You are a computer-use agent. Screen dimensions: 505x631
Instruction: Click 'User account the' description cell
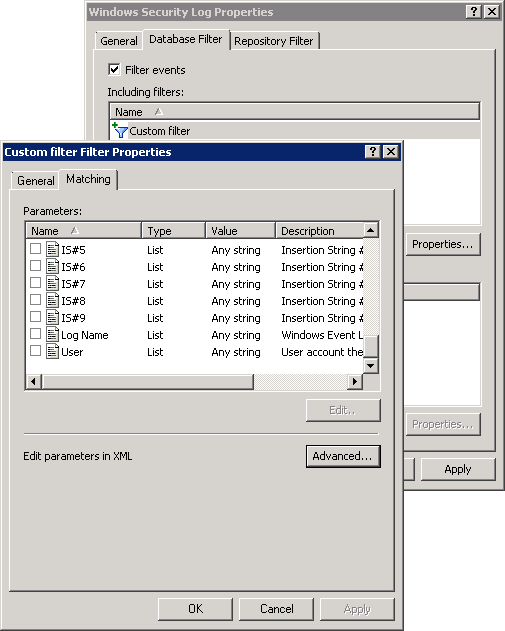[x=322, y=352]
